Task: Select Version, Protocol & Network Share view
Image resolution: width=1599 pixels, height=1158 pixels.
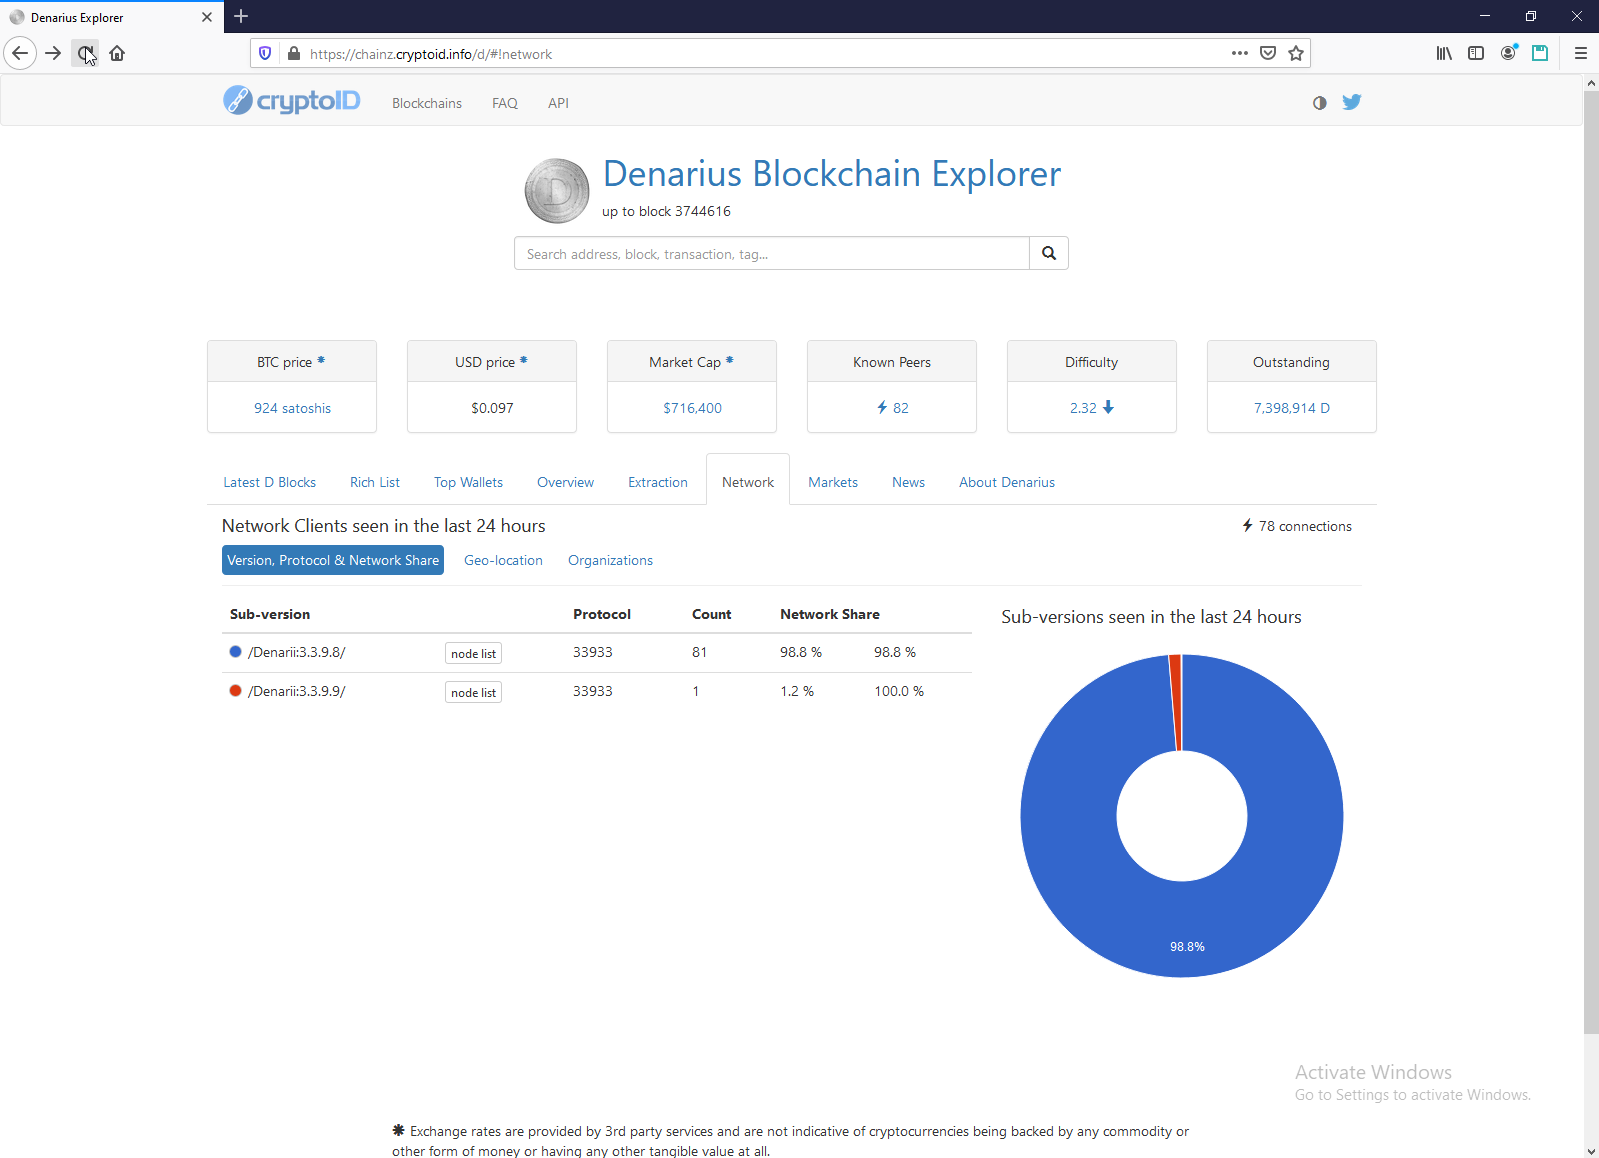Action: (x=333, y=560)
